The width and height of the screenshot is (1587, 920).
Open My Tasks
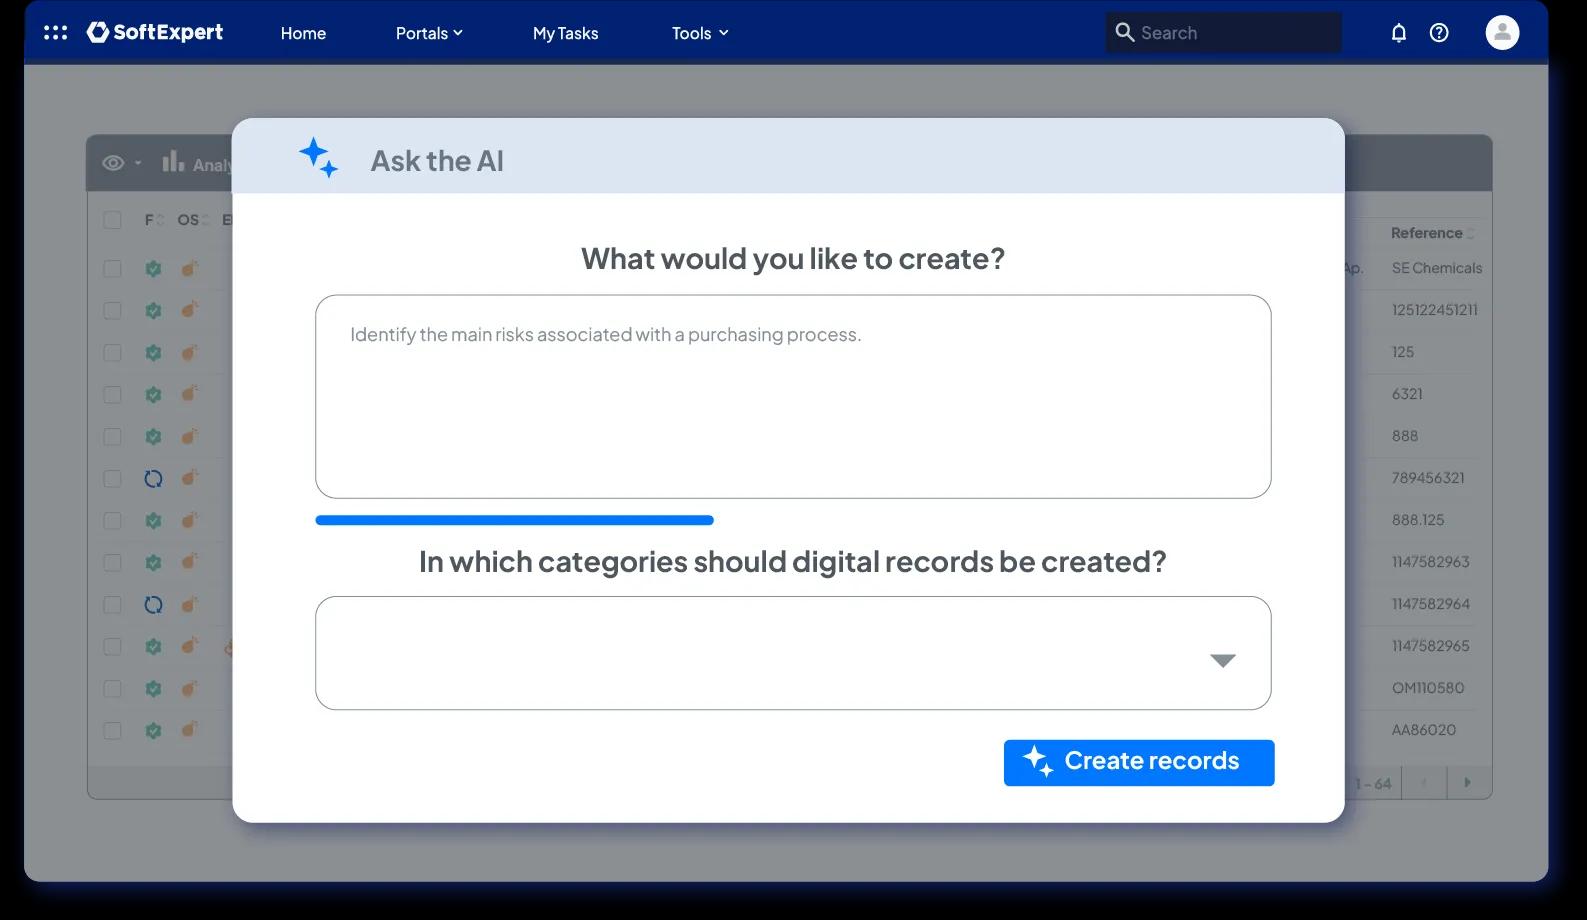click(x=565, y=33)
